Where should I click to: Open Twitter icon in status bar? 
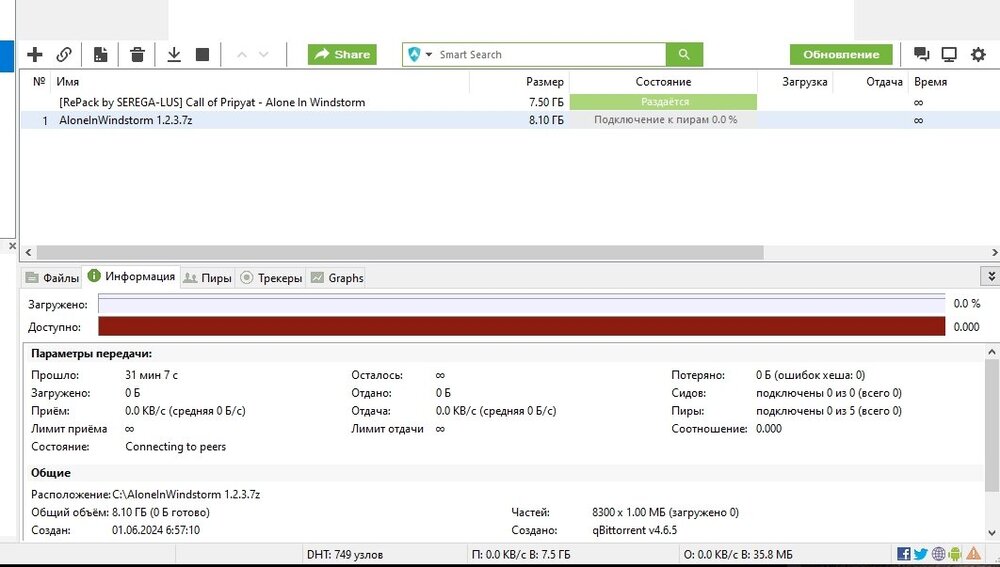pos(920,554)
